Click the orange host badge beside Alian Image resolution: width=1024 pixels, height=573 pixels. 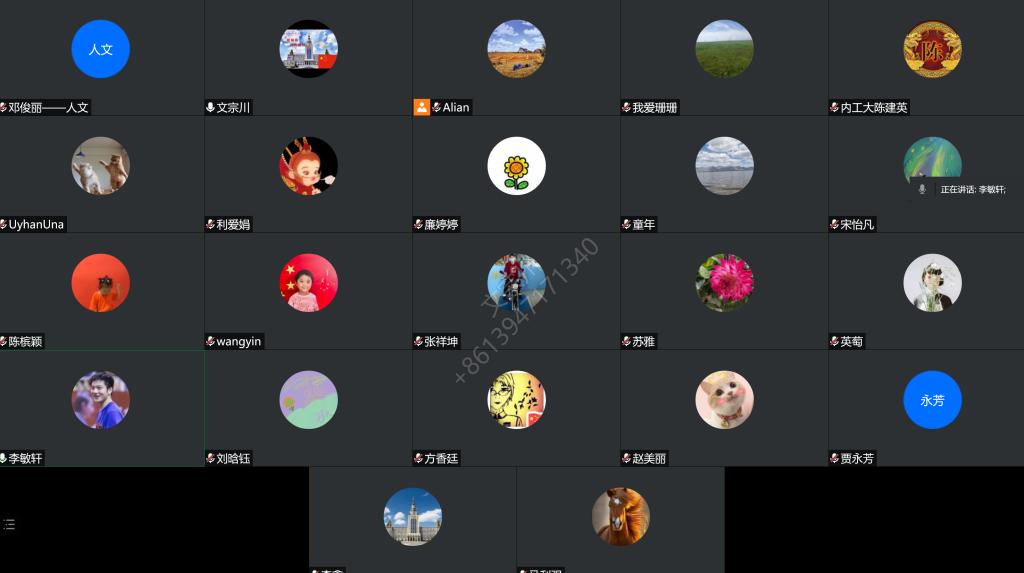tap(421, 107)
